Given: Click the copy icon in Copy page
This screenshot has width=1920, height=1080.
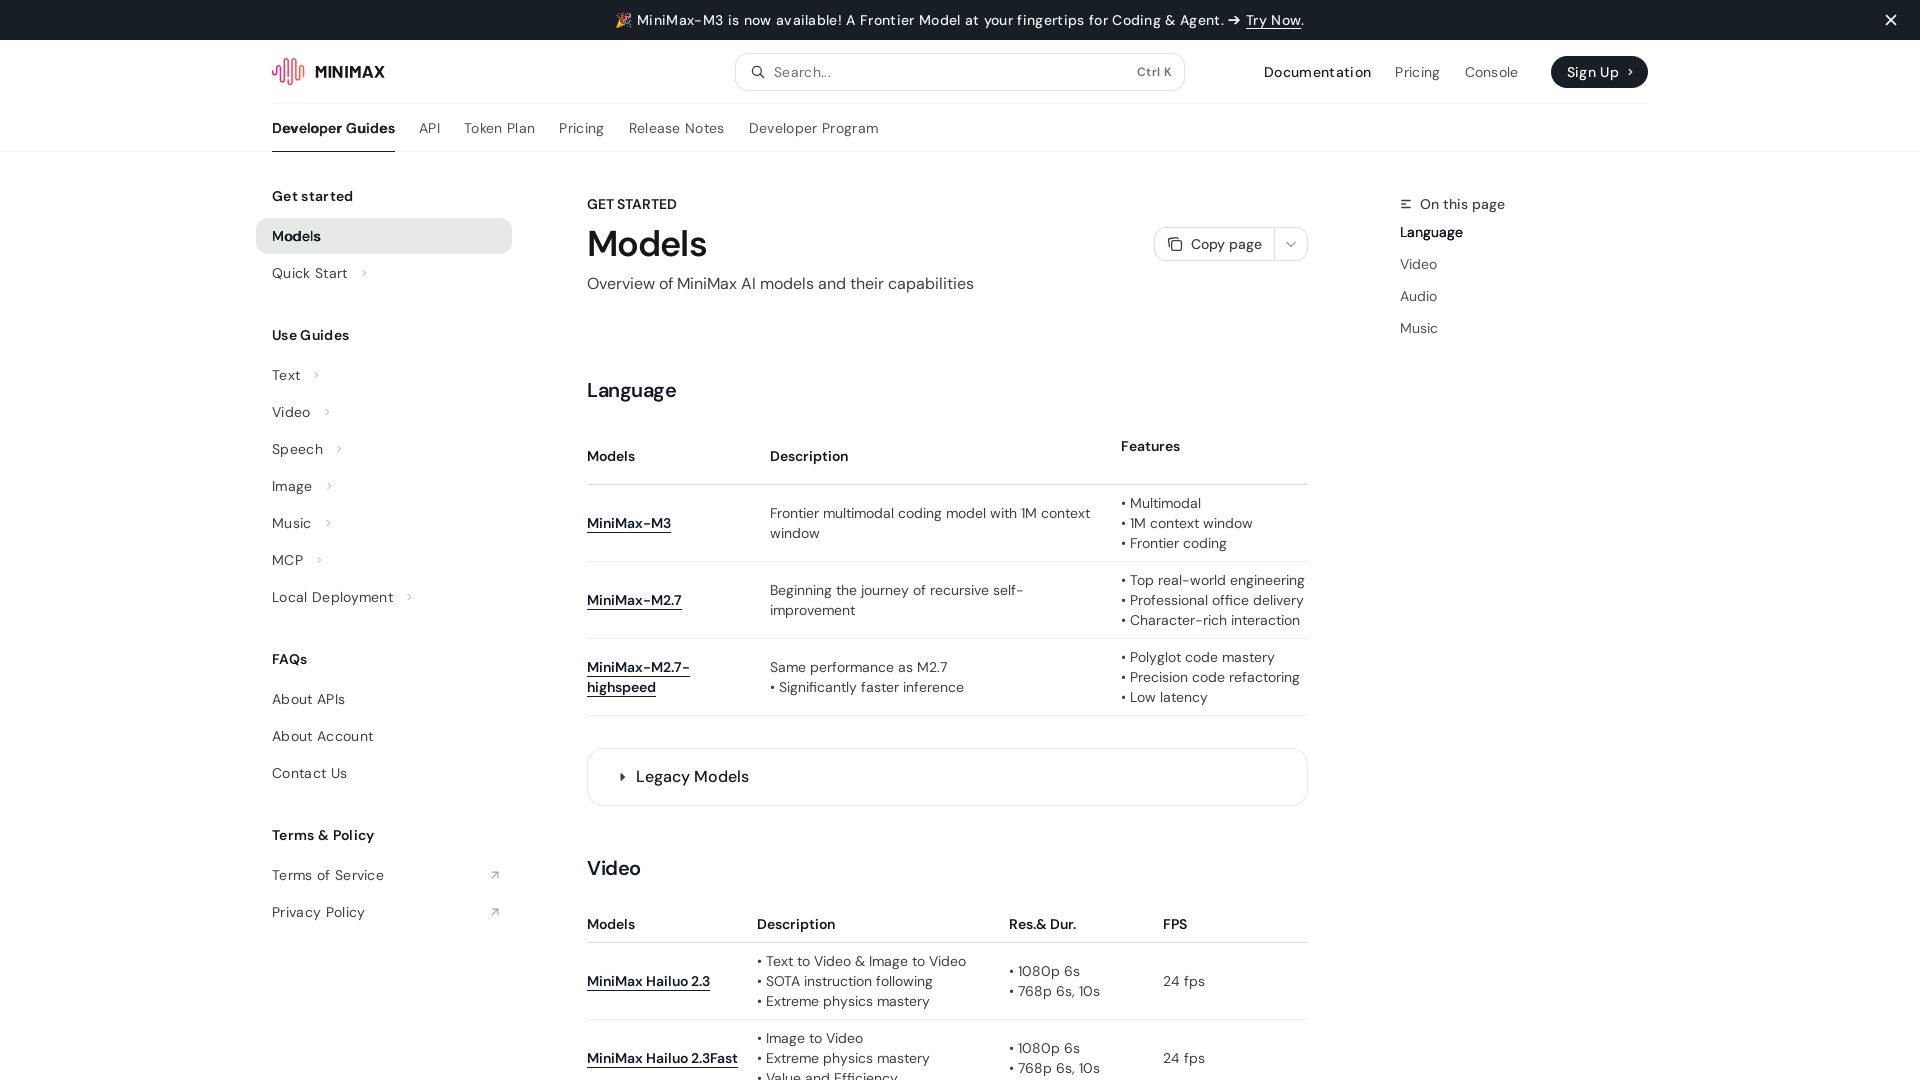Looking at the screenshot, I should (1175, 244).
